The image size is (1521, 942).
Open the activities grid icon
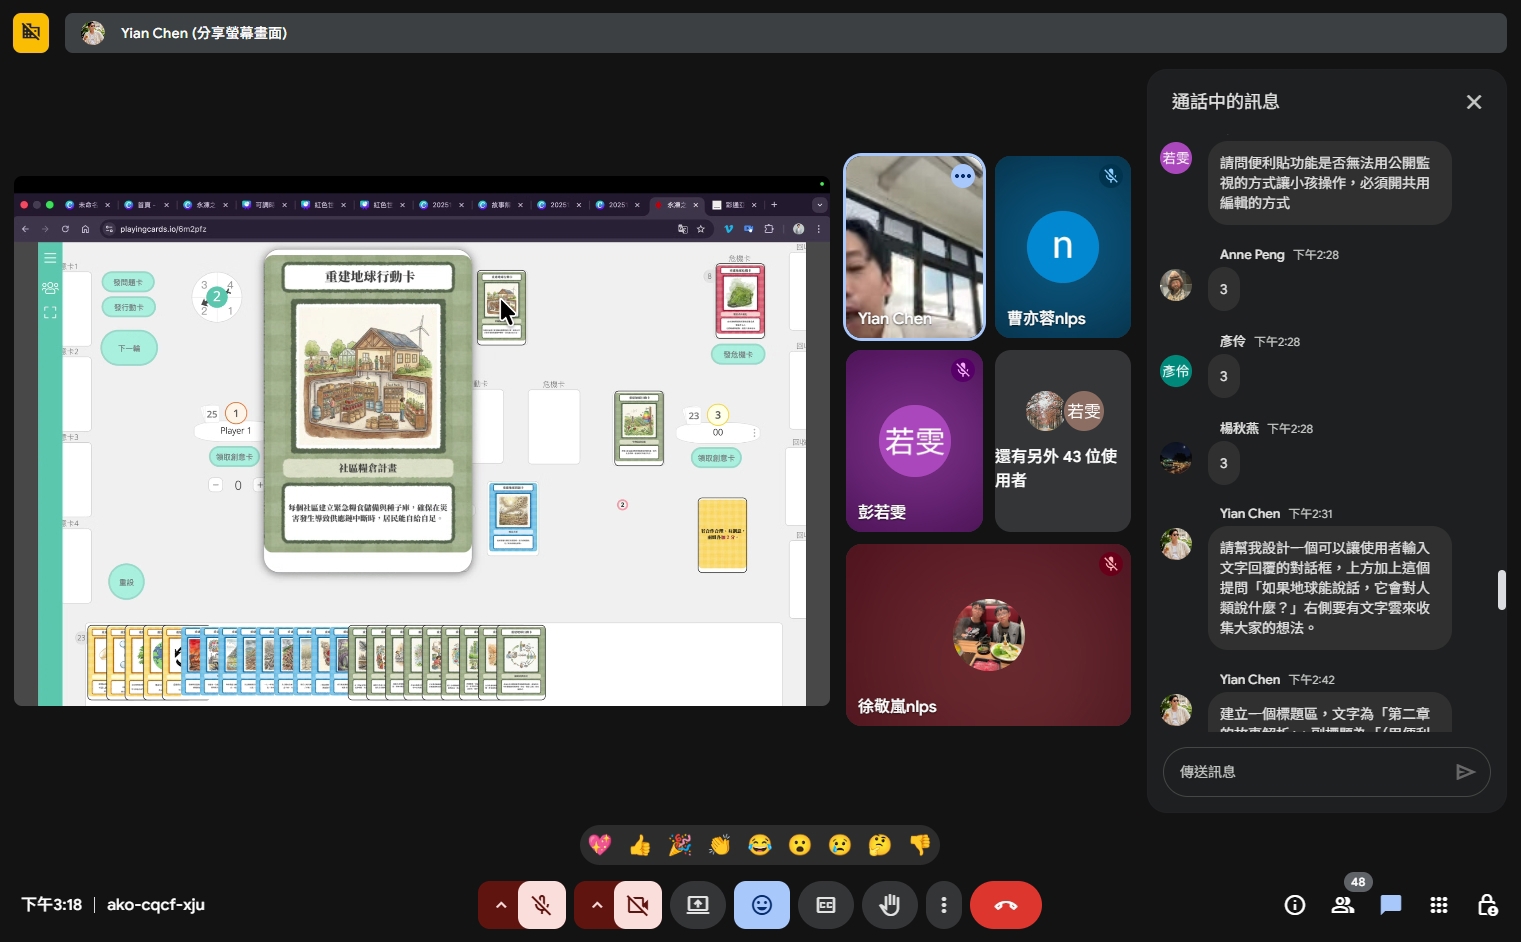[1439, 905]
